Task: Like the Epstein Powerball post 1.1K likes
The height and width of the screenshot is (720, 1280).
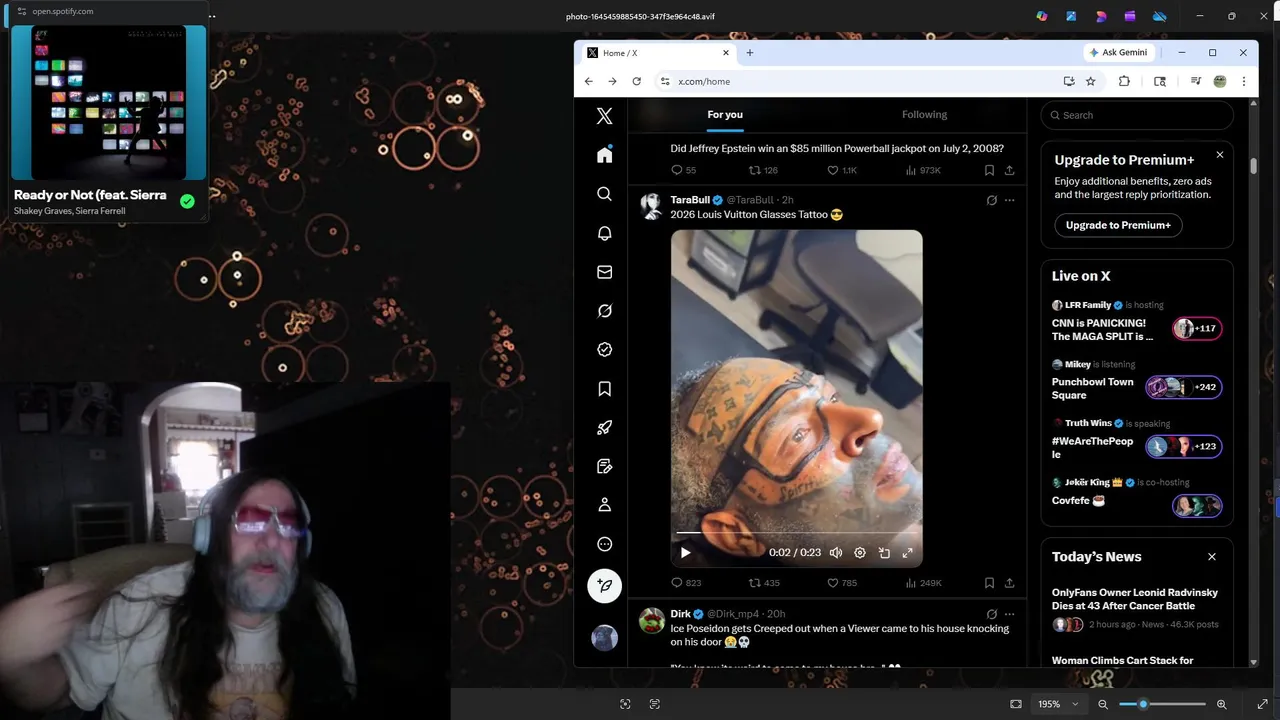Action: pyautogui.click(x=842, y=170)
